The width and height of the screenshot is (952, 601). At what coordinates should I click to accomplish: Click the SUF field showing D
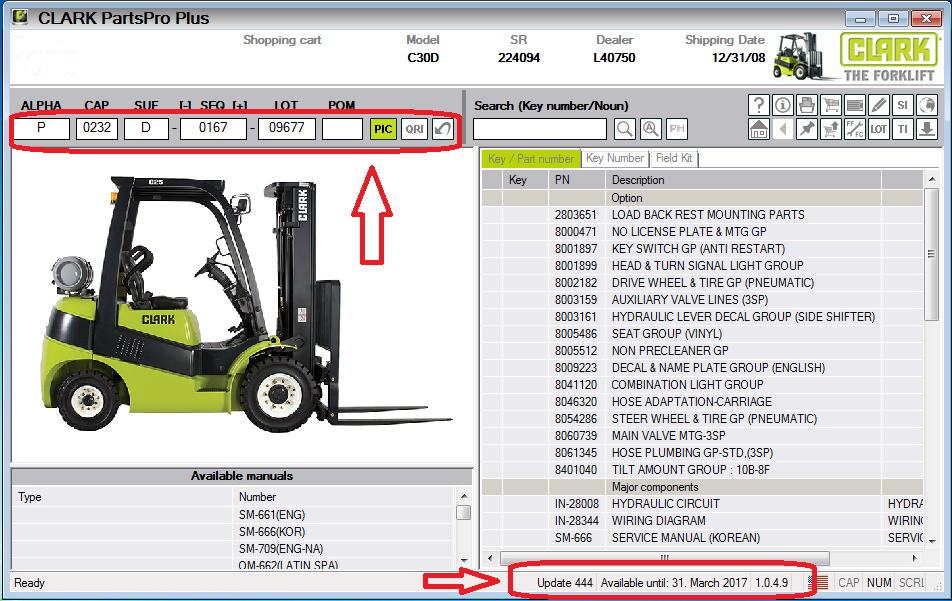coord(146,128)
